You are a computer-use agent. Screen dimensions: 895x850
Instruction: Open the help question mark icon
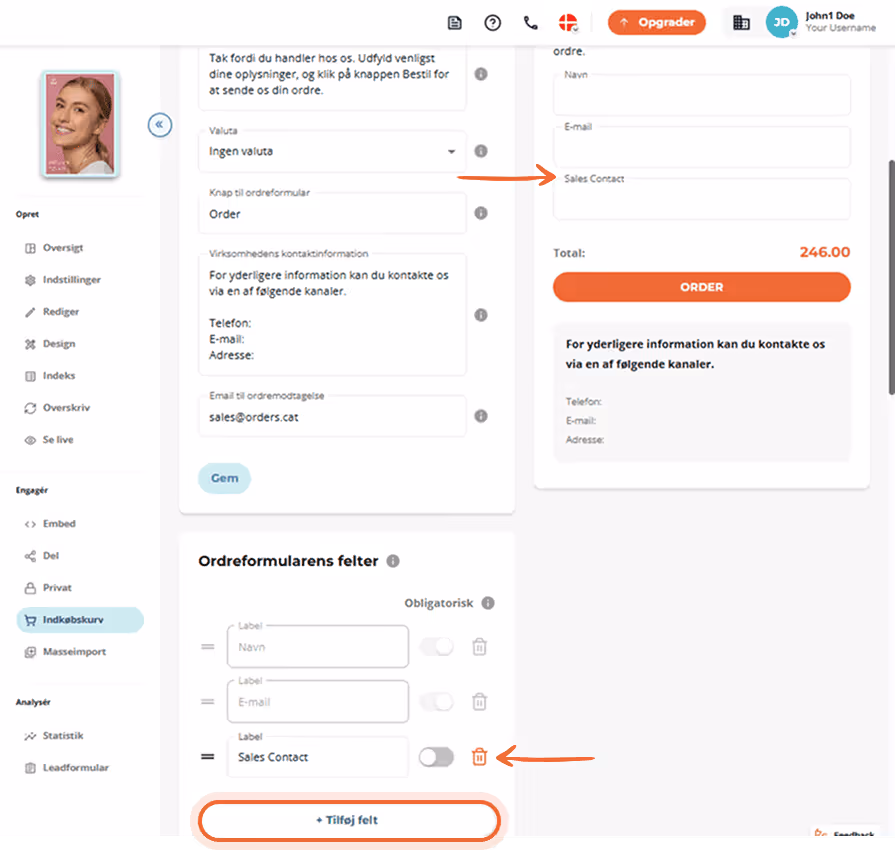coord(492,23)
